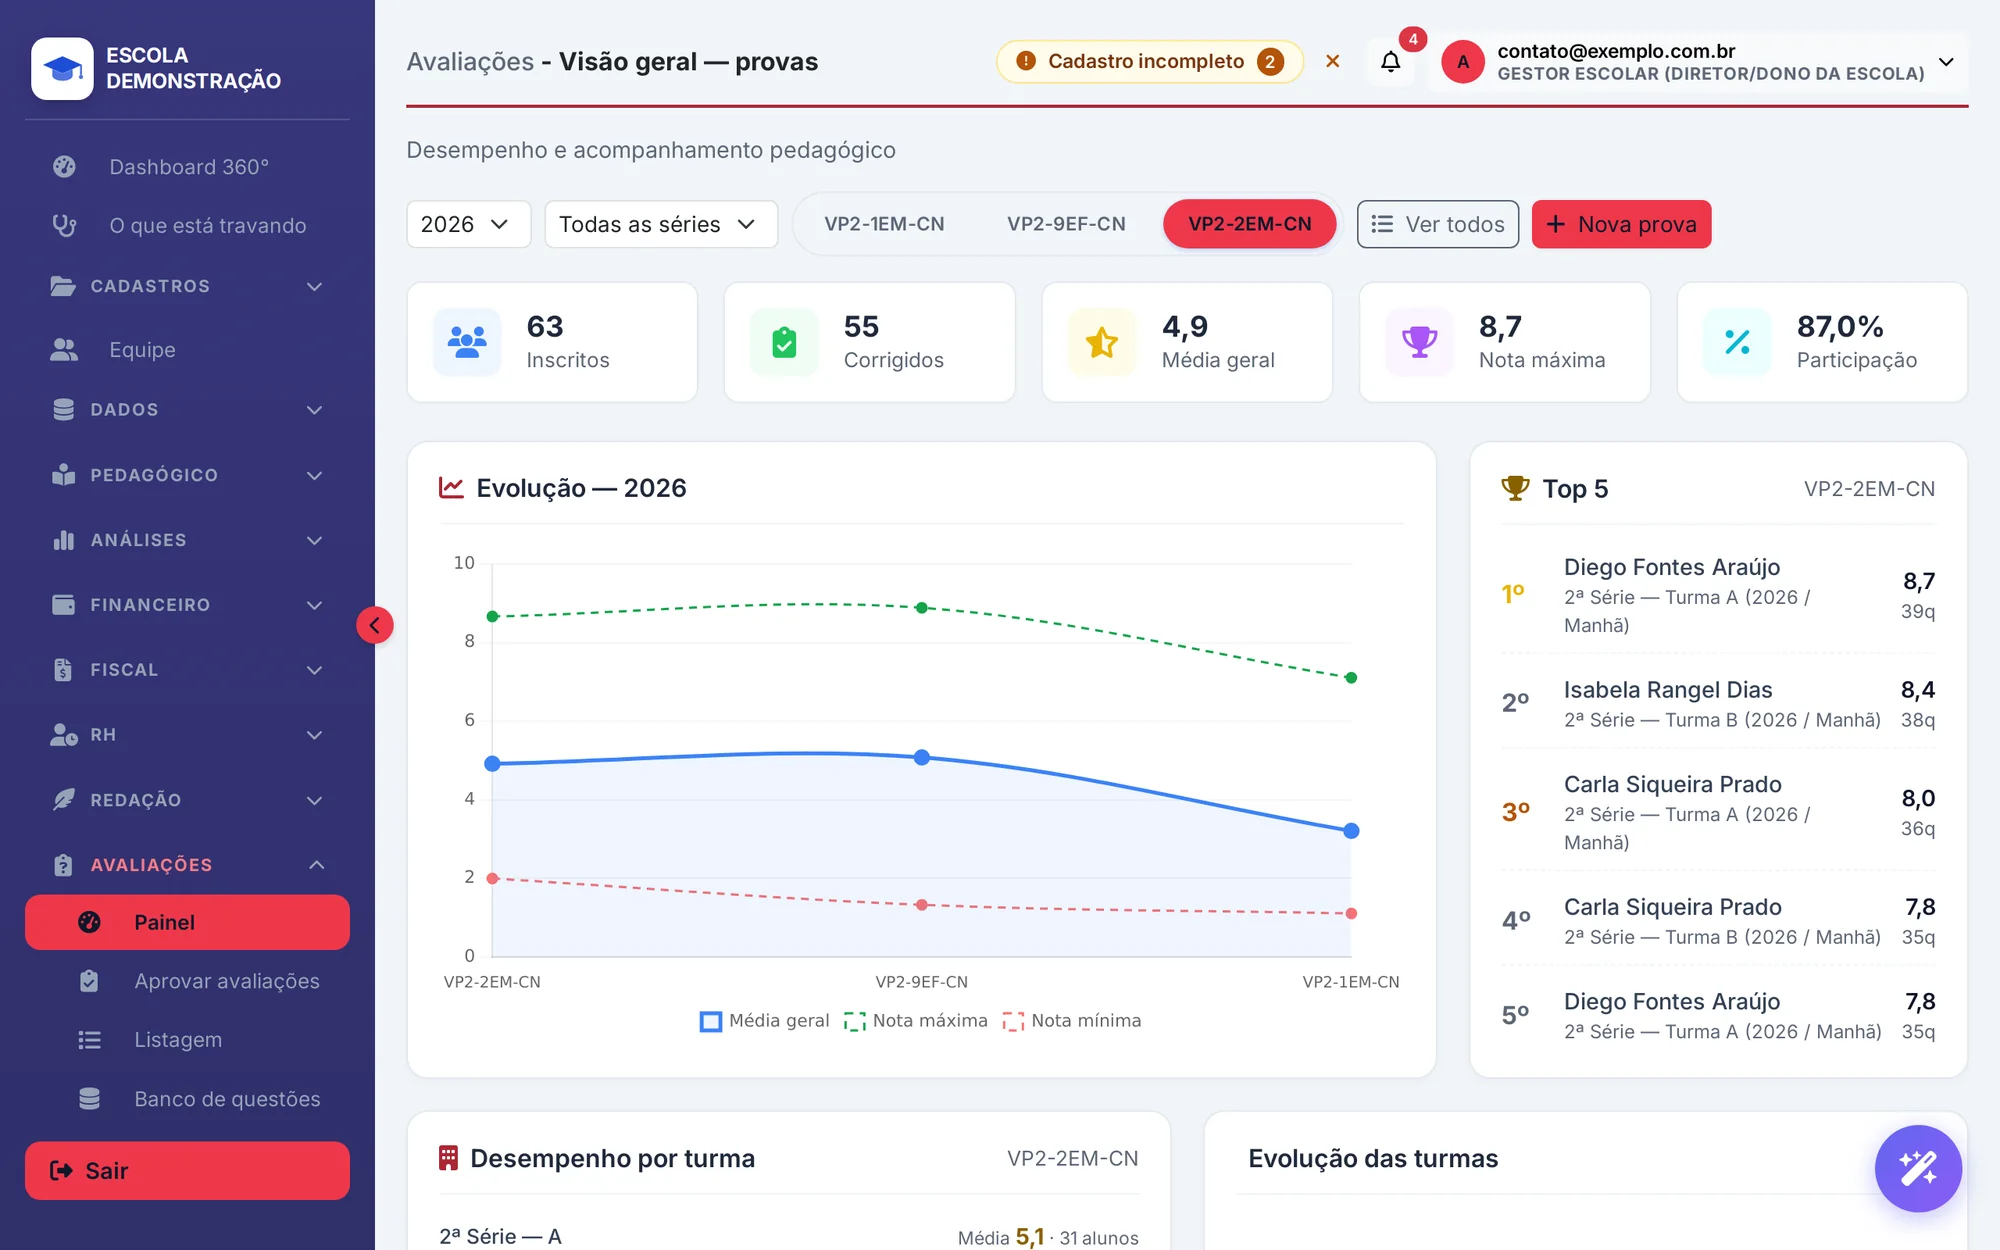Click the Nota máxima trophy icon
The width and height of the screenshot is (2000, 1250).
pyautogui.click(x=1419, y=342)
